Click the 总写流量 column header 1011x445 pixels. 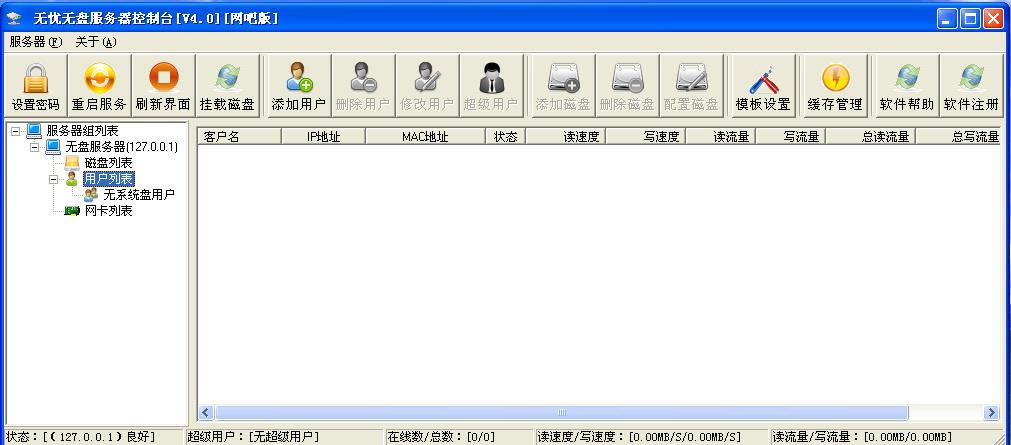click(958, 136)
